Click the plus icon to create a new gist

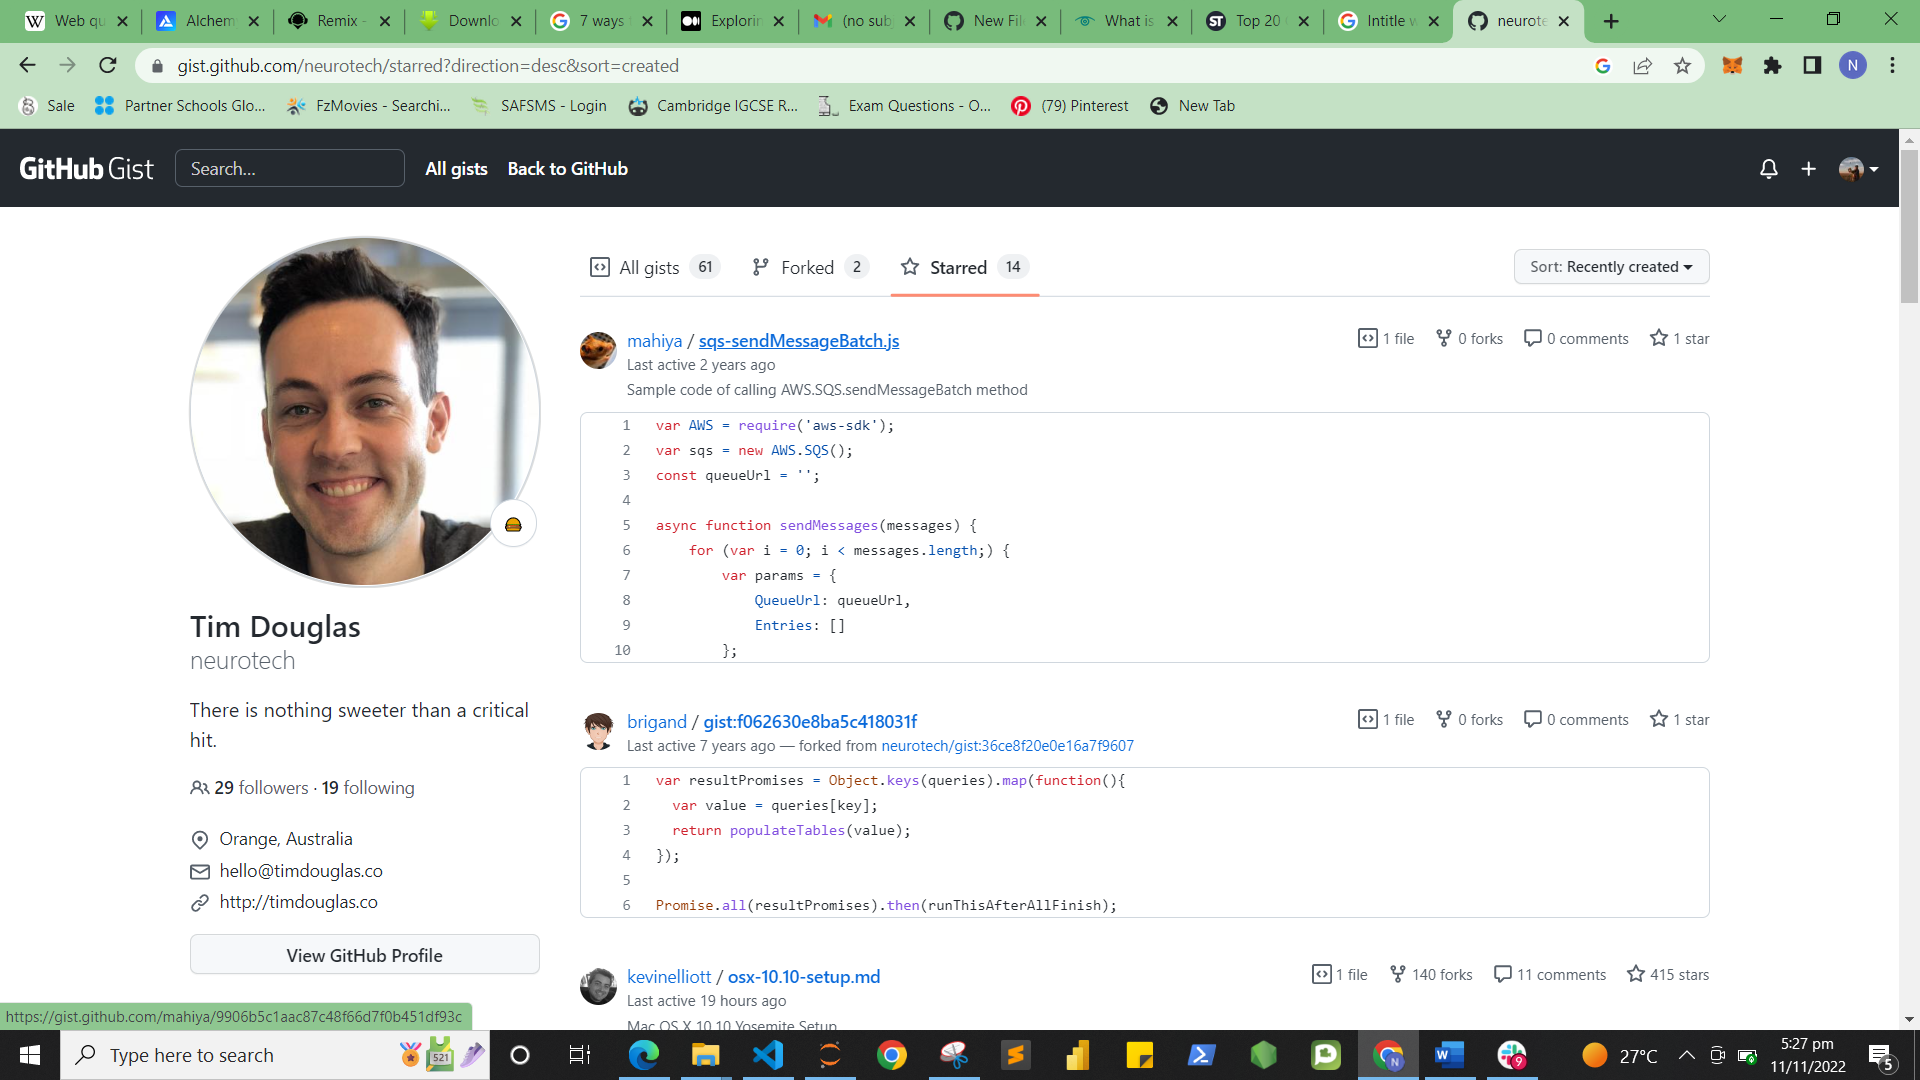click(x=1808, y=169)
